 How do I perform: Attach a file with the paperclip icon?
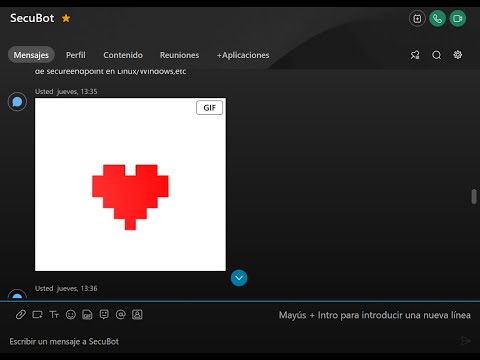pos(21,315)
